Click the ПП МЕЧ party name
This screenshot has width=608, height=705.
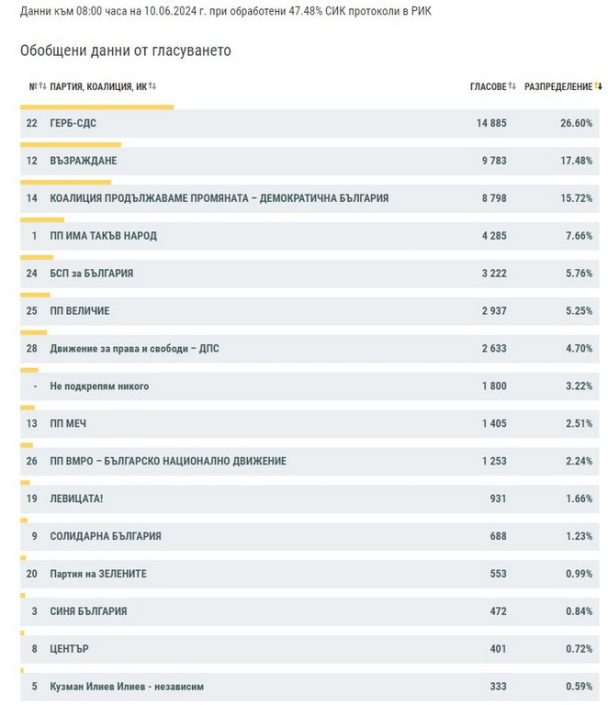(68, 424)
